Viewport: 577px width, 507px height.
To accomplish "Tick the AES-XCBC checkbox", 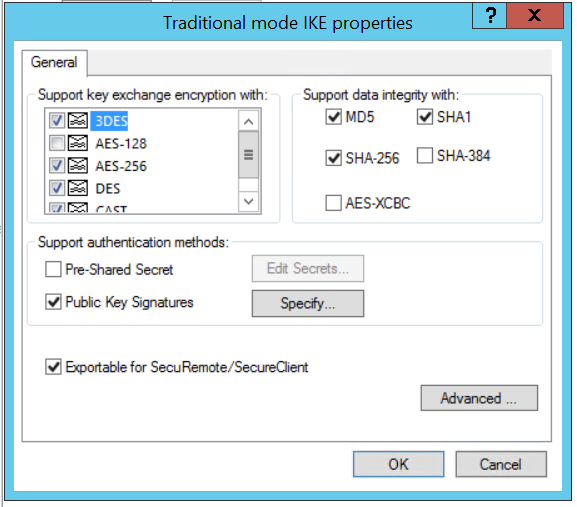I will tap(333, 203).
